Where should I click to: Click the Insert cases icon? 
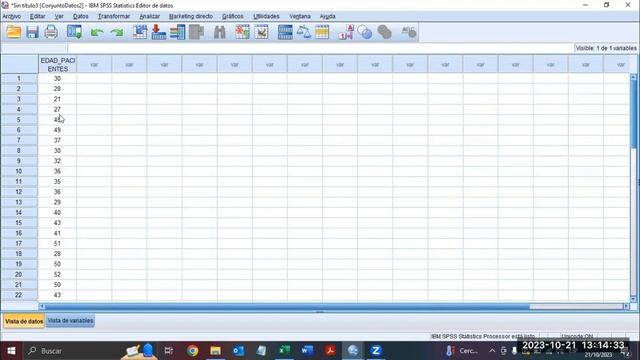242,32
